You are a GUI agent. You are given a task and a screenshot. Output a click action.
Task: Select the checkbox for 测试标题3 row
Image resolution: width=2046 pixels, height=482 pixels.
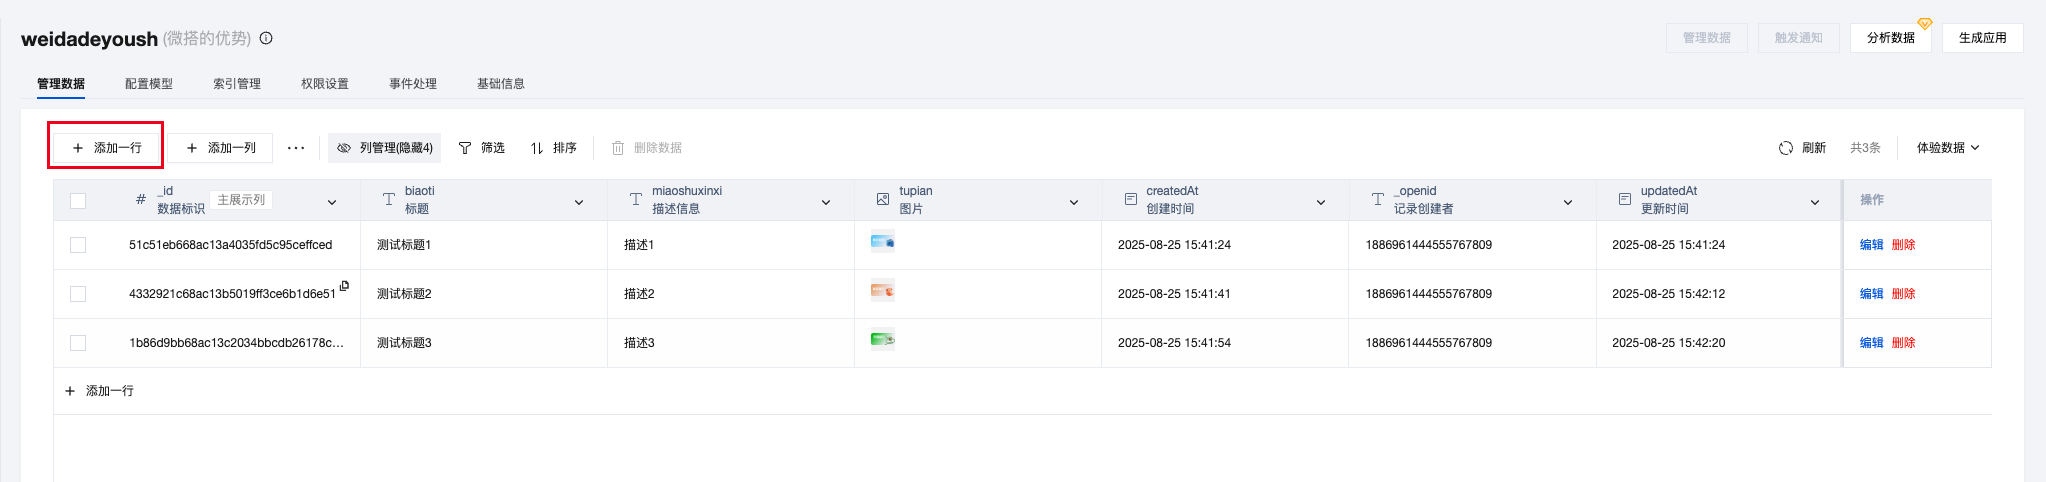[x=78, y=343]
